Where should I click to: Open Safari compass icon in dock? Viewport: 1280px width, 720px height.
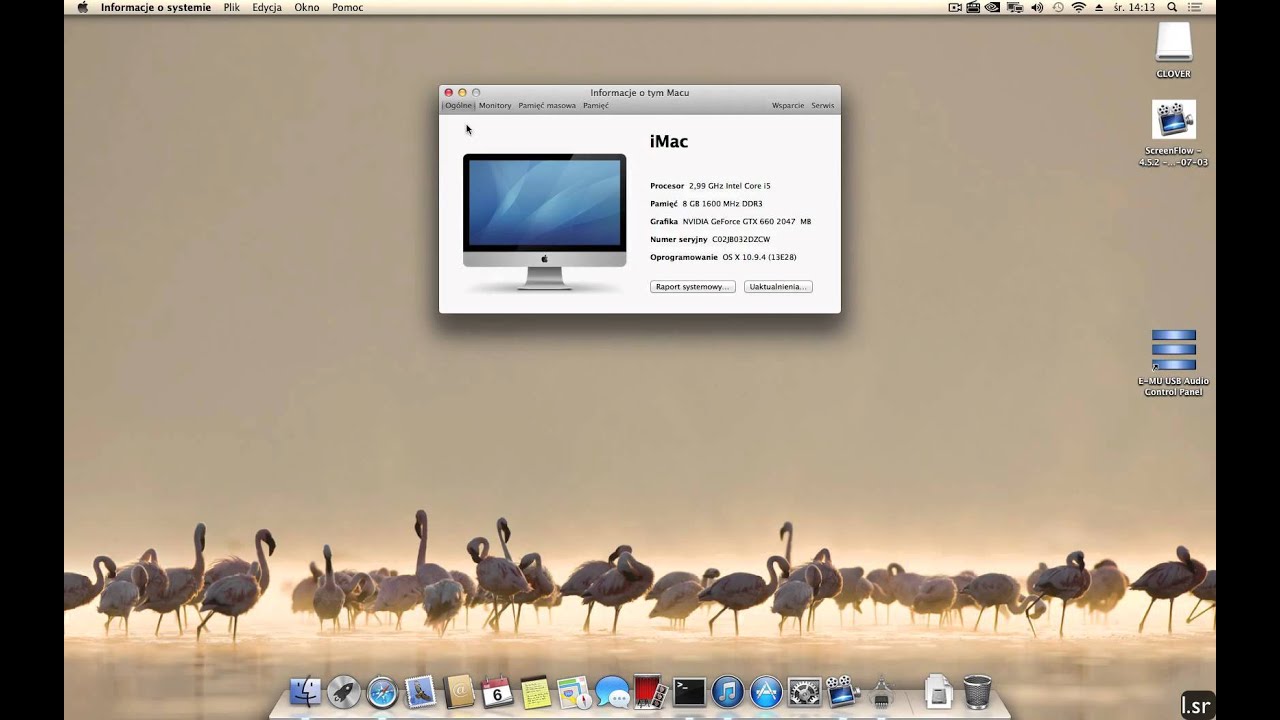click(382, 691)
